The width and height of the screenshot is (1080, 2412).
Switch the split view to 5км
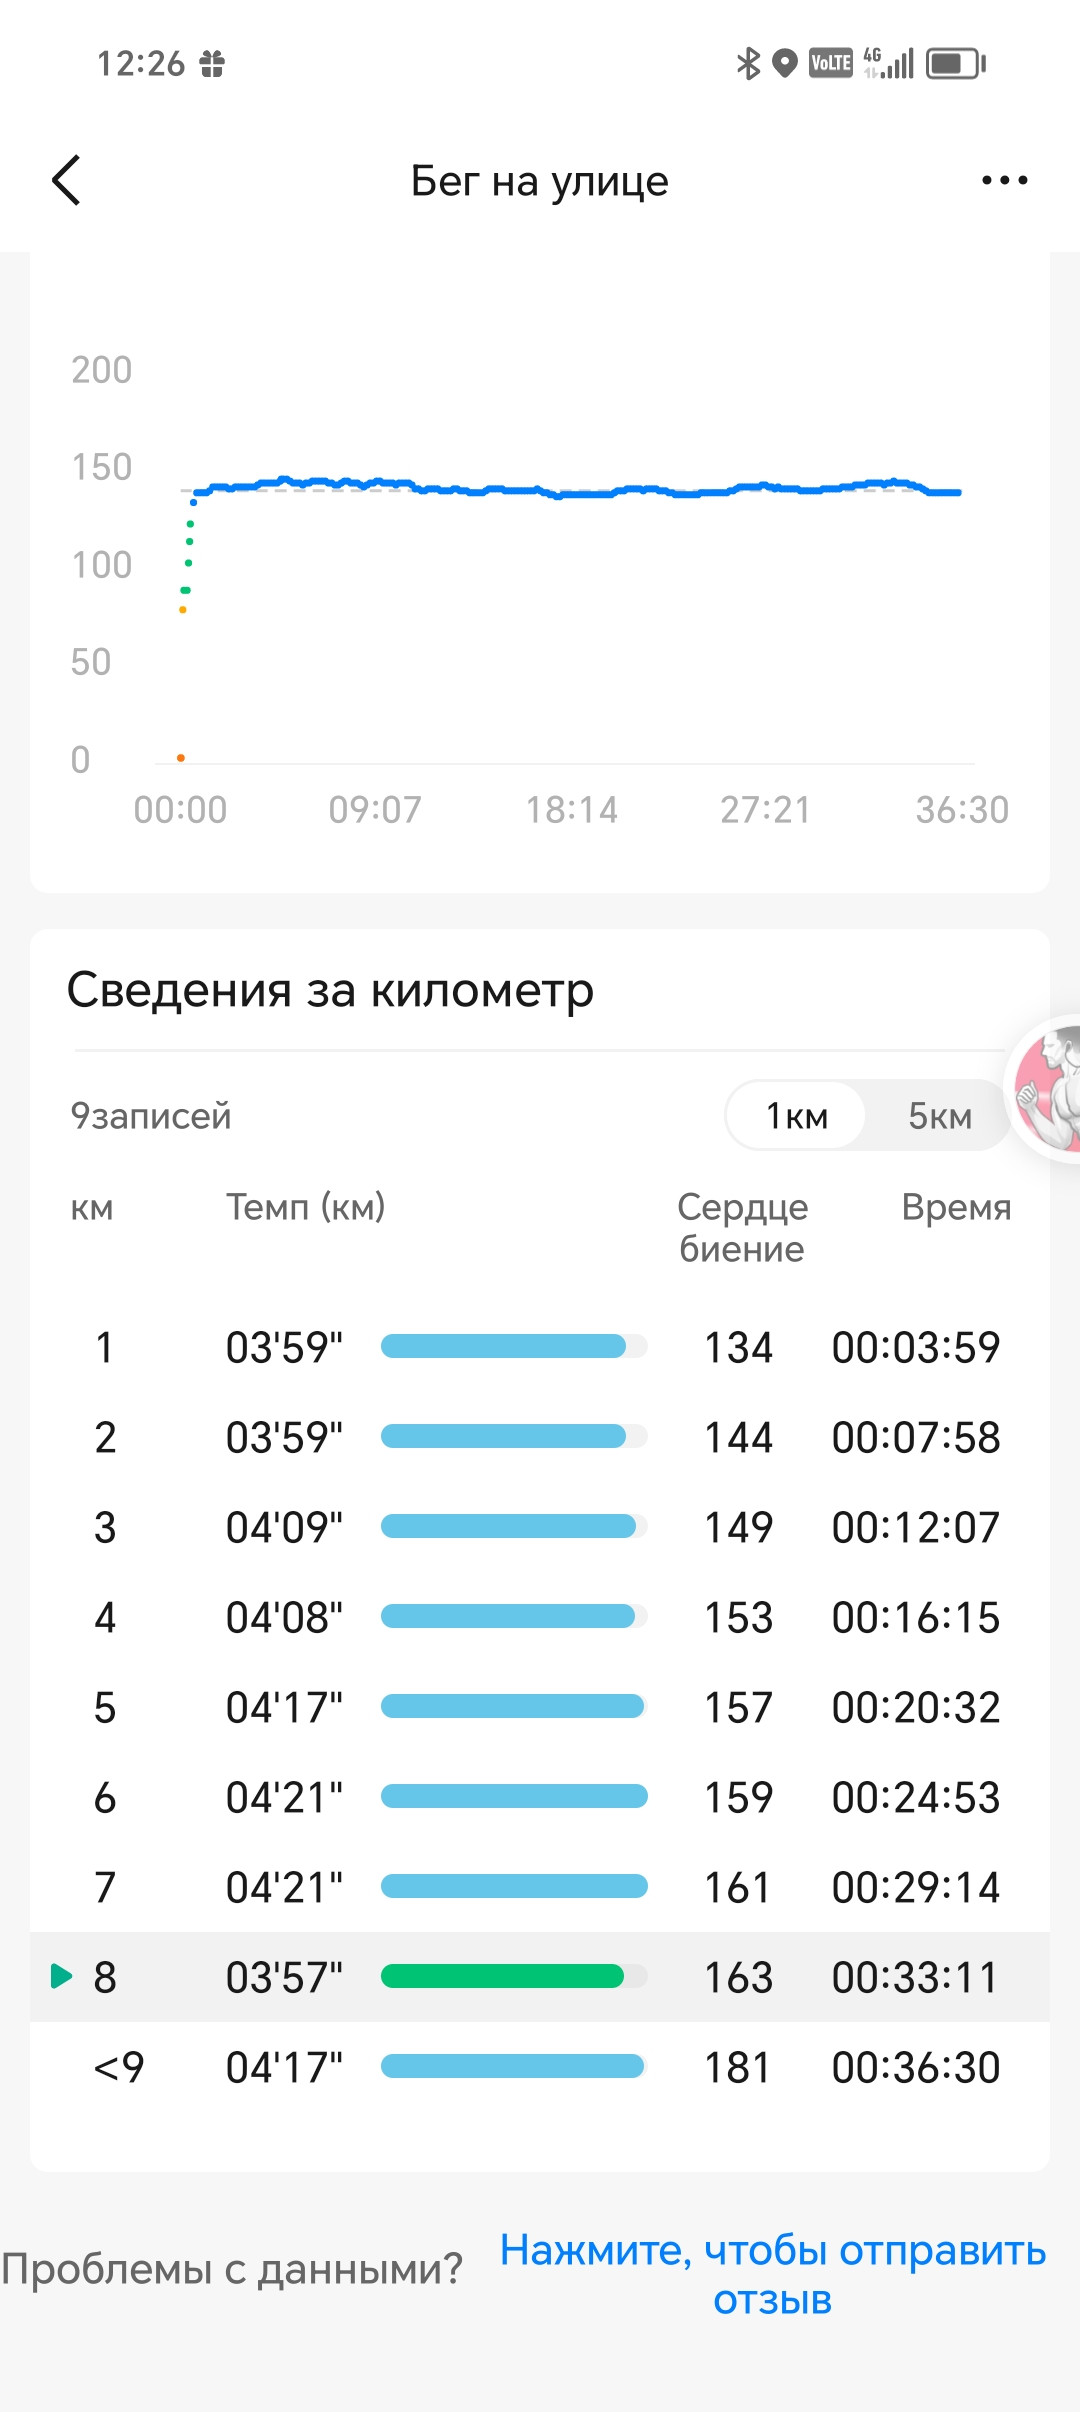coord(939,1115)
